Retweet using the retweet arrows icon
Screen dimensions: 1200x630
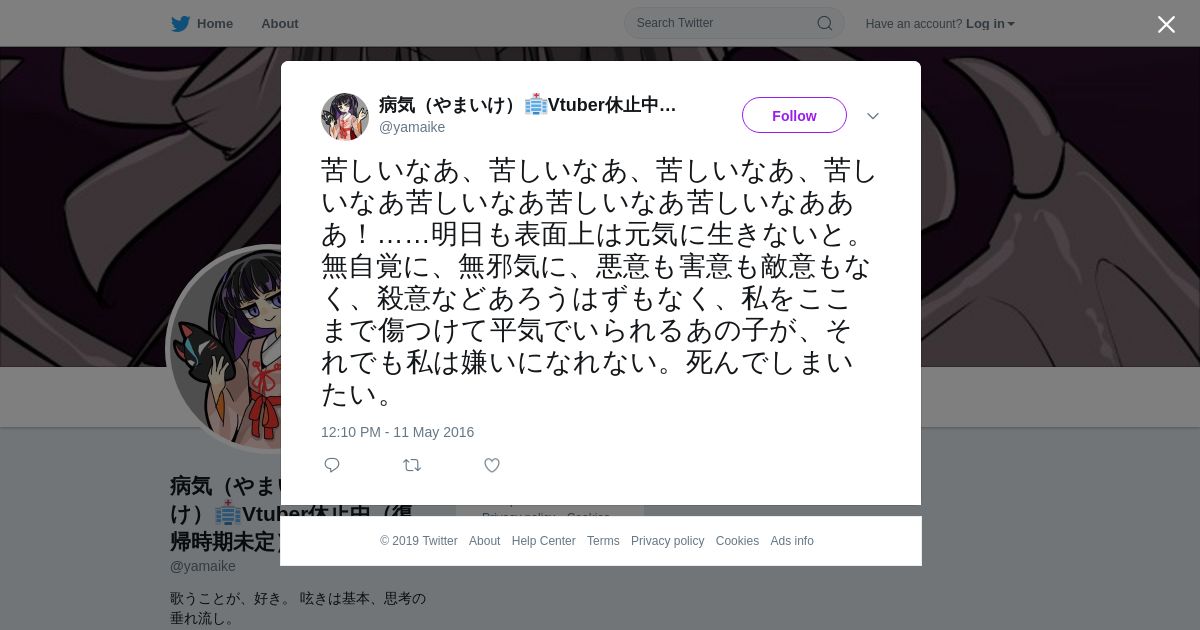(412, 465)
